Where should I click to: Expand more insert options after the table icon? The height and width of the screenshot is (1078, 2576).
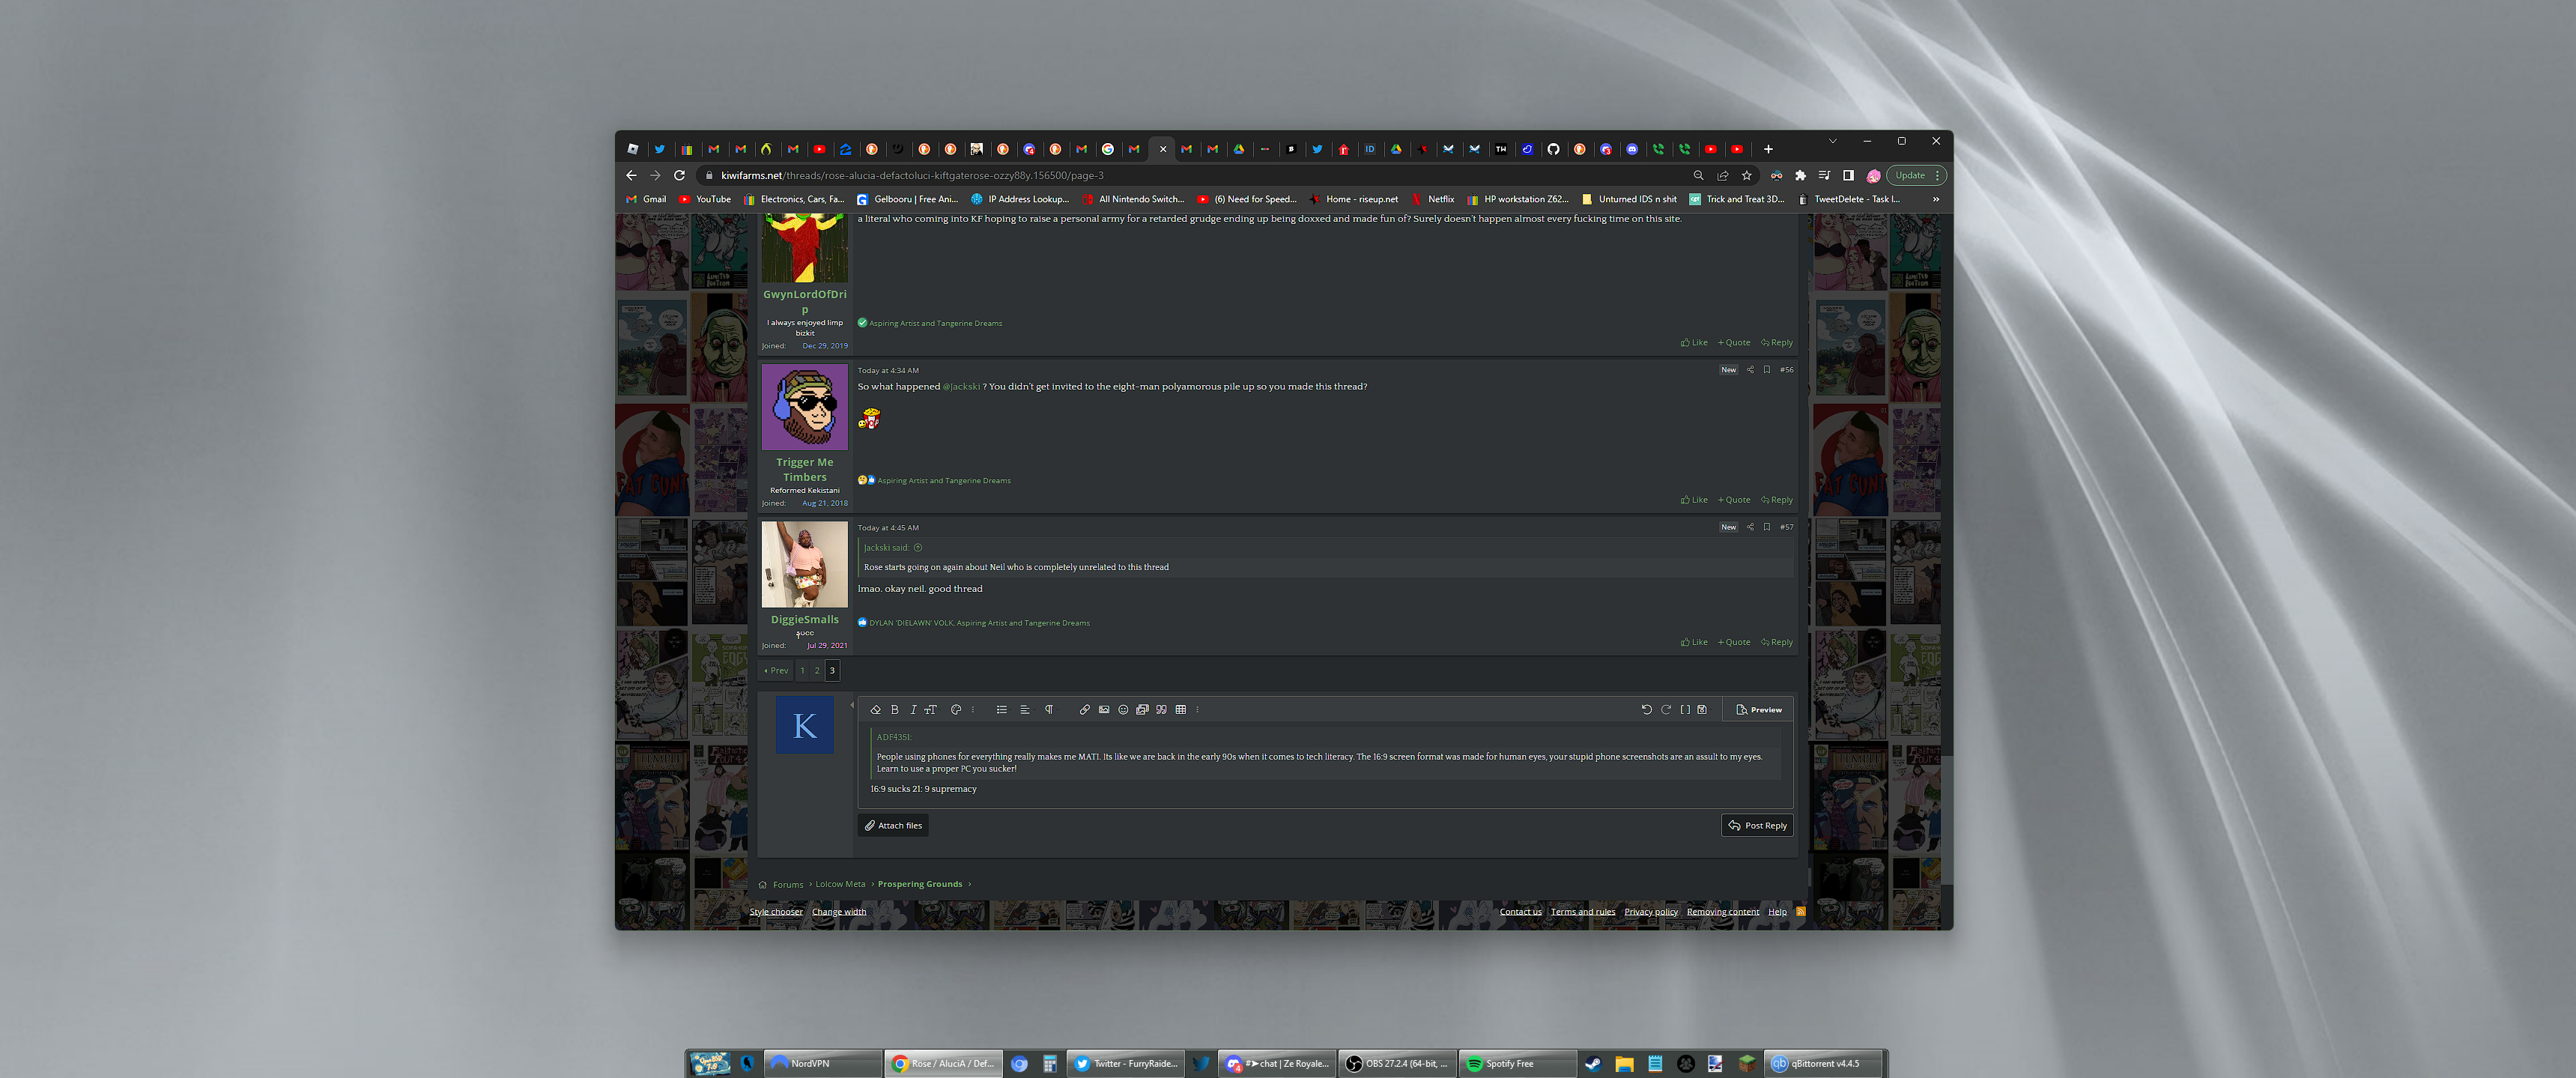(1197, 710)
